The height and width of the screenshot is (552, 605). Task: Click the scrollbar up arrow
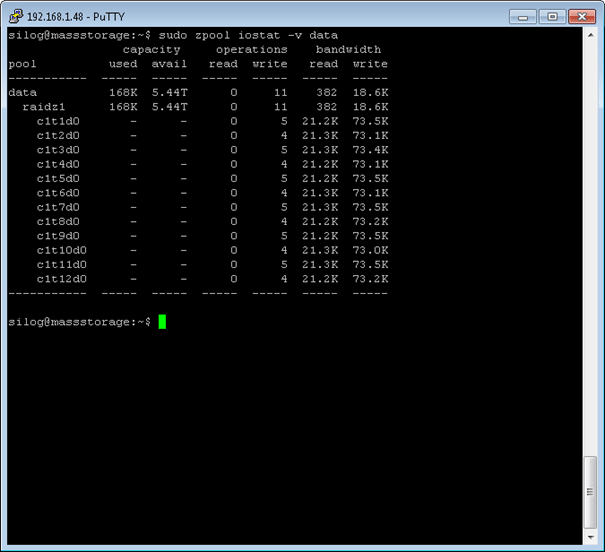(x=590, y=35)
